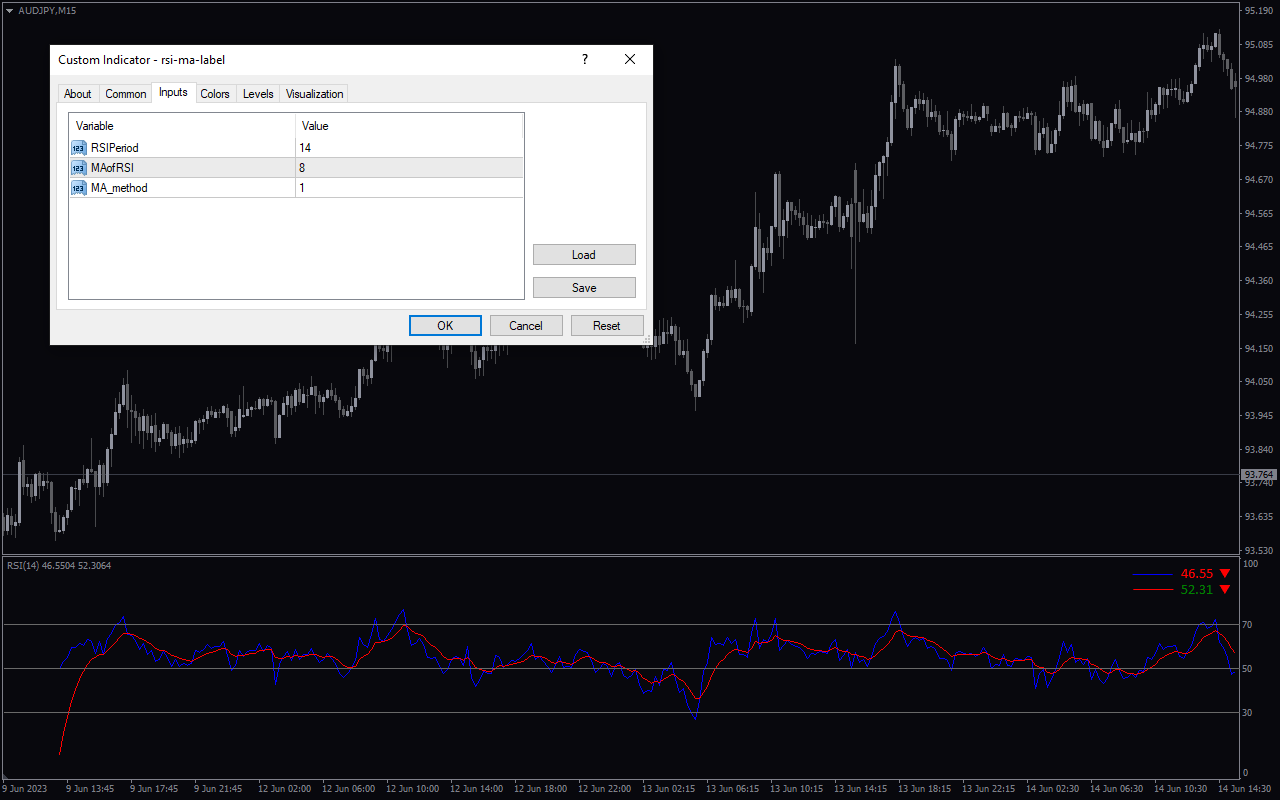Click the 95.190 price axis label
This screenshot has width=1280, height=800.
pos(1259,11)
